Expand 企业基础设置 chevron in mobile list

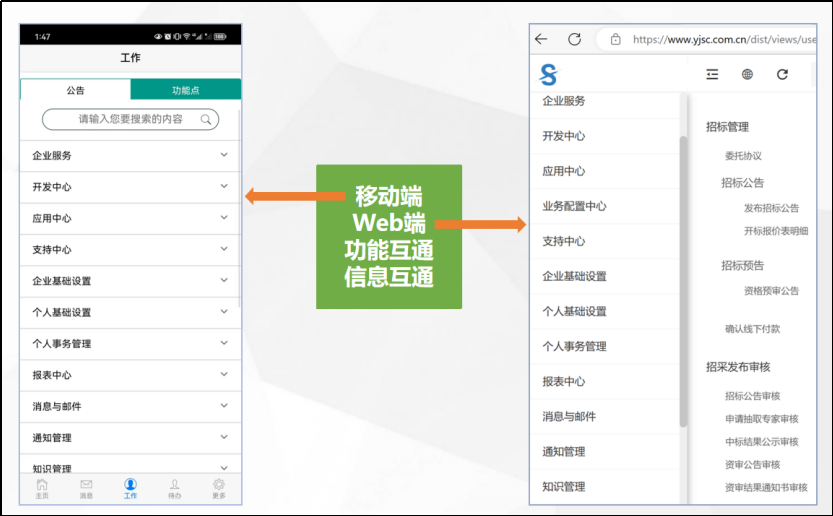coord(224,280)
